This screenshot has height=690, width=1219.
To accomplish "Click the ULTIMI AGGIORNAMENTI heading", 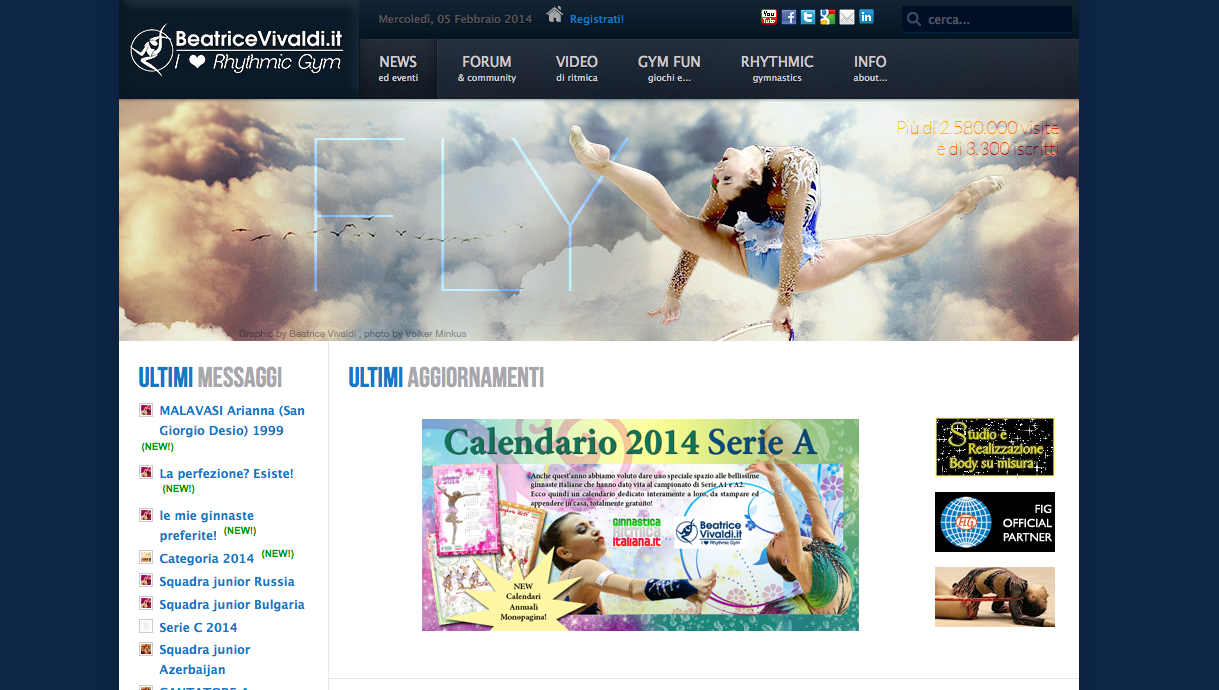I will click(446, 377).
